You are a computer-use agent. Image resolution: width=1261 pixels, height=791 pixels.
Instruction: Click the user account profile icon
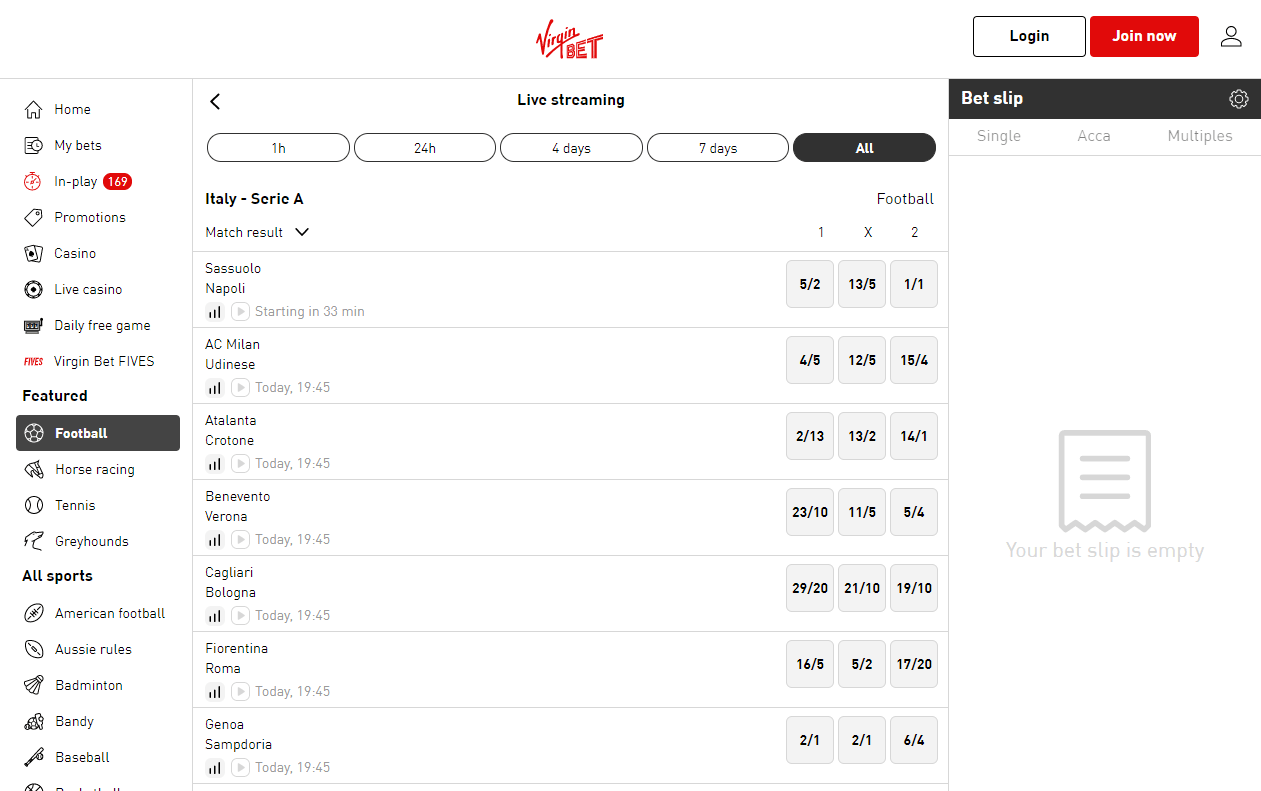coord(1231,37)
